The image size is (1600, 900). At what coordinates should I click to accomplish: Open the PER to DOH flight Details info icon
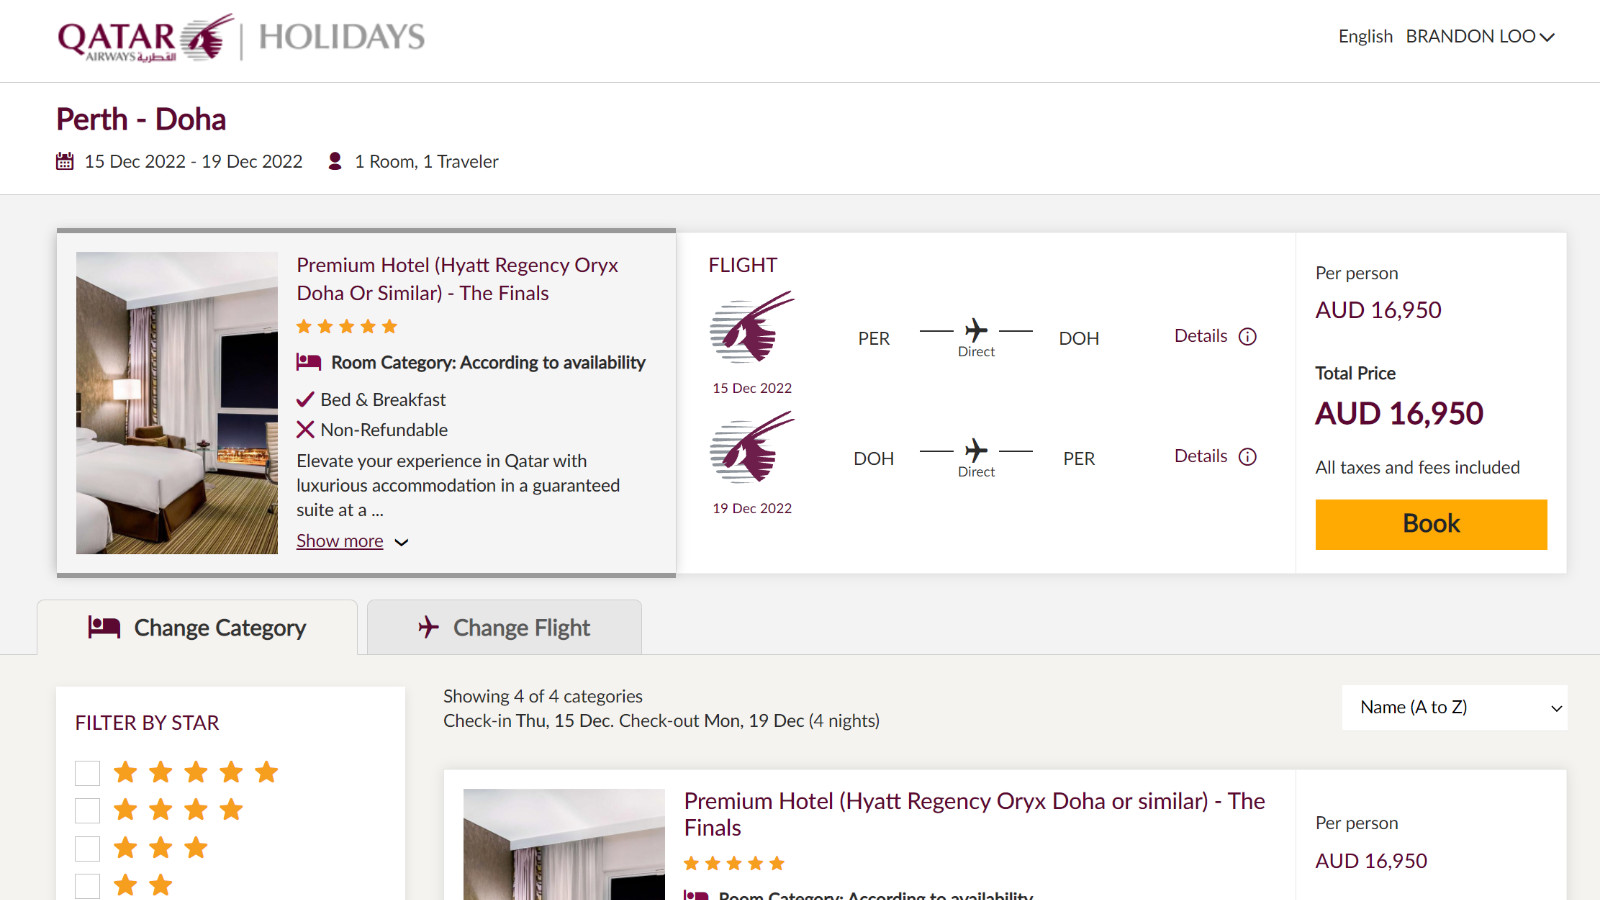tap(1247, 337)
